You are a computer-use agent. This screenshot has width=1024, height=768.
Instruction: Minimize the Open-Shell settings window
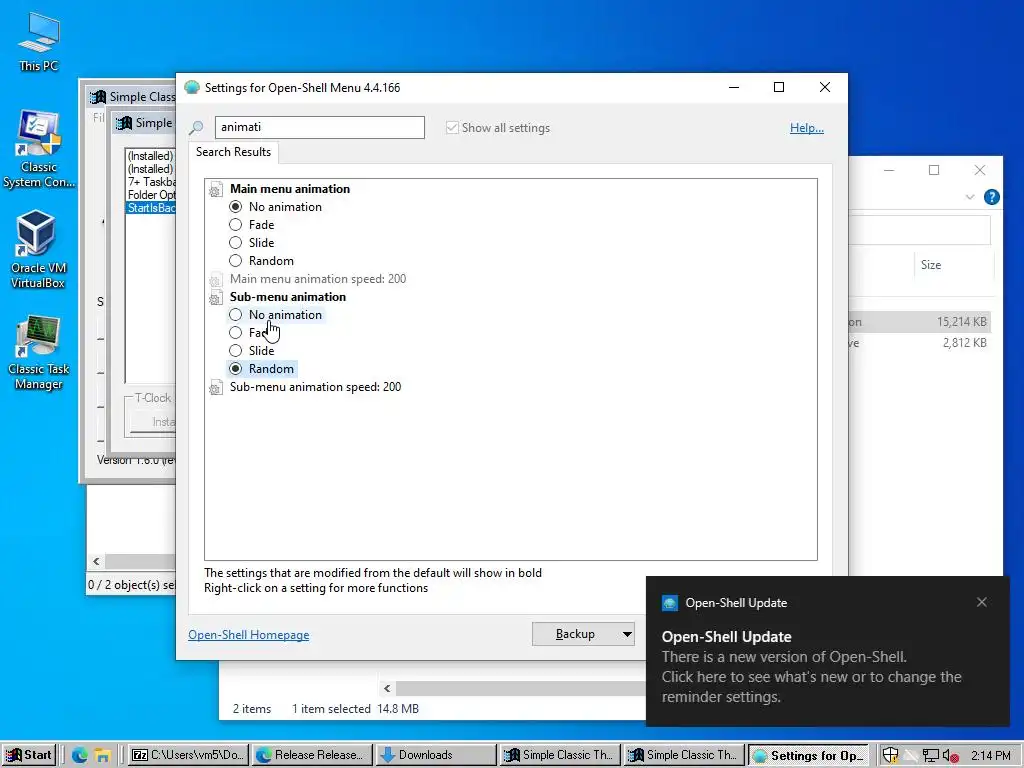pos(734,88)
